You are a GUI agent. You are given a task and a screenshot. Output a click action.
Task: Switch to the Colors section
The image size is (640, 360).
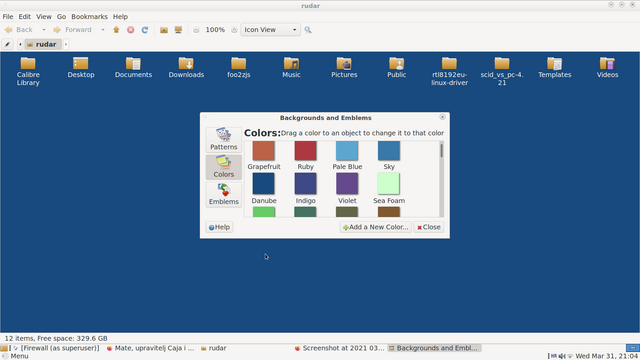click(224, 167)
